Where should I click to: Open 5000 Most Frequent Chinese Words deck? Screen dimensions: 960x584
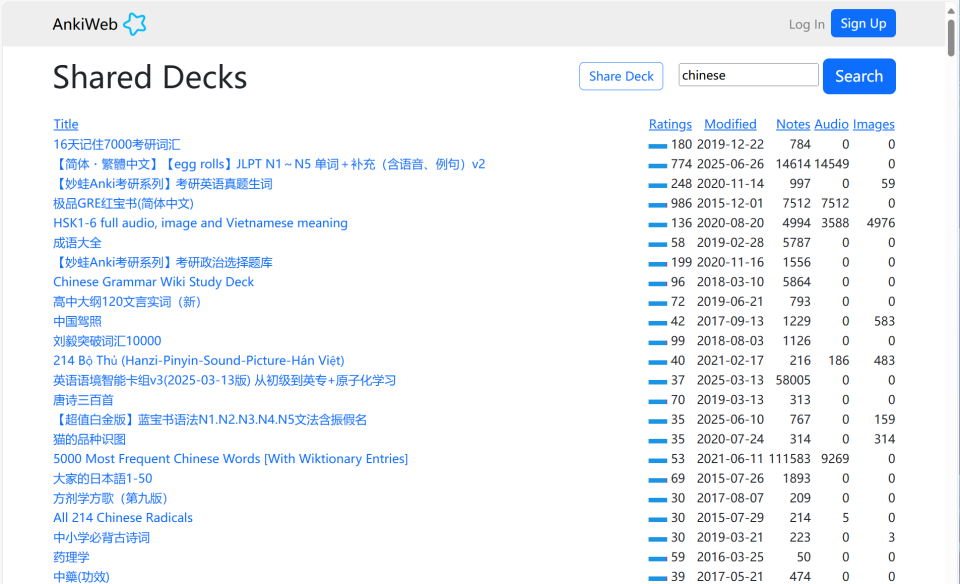click(x=230, y=459)
